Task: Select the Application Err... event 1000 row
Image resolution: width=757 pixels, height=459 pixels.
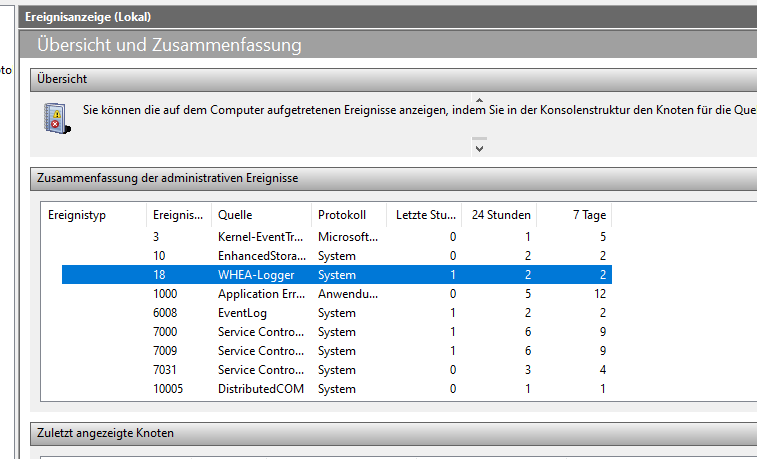Action: click(336, 294)
